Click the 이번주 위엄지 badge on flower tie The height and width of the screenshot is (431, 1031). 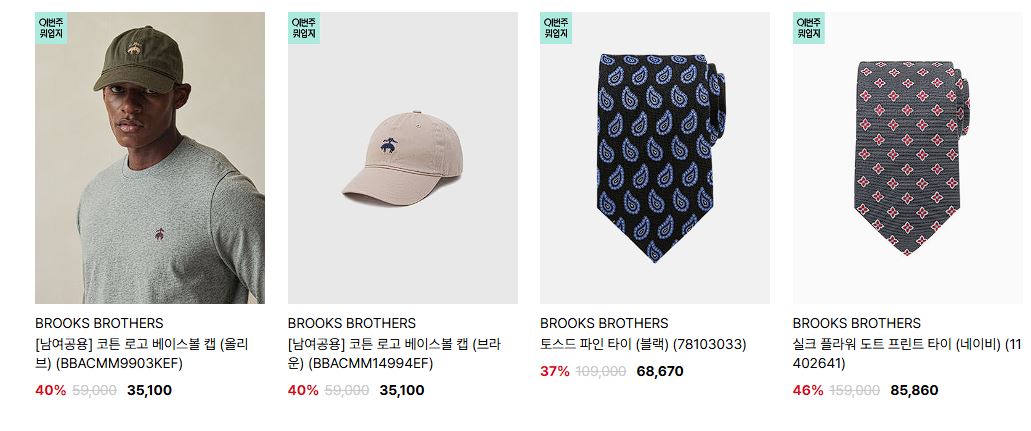coord(809,28)
